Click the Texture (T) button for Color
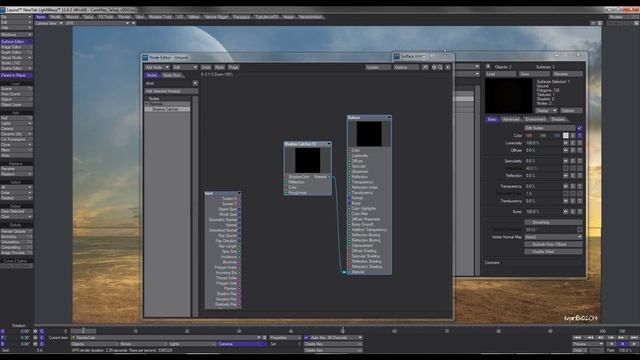This screenshot has width=640, height=360. (x=580, y=136)
